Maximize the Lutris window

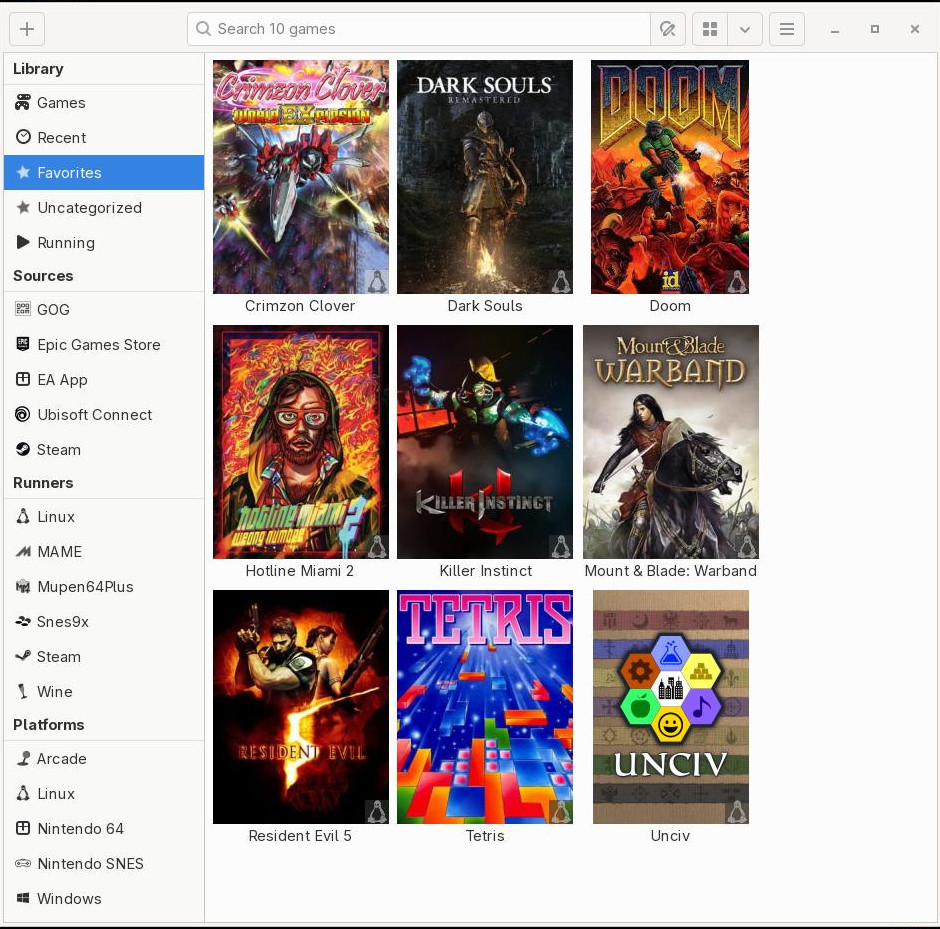[x=875, y=29]
